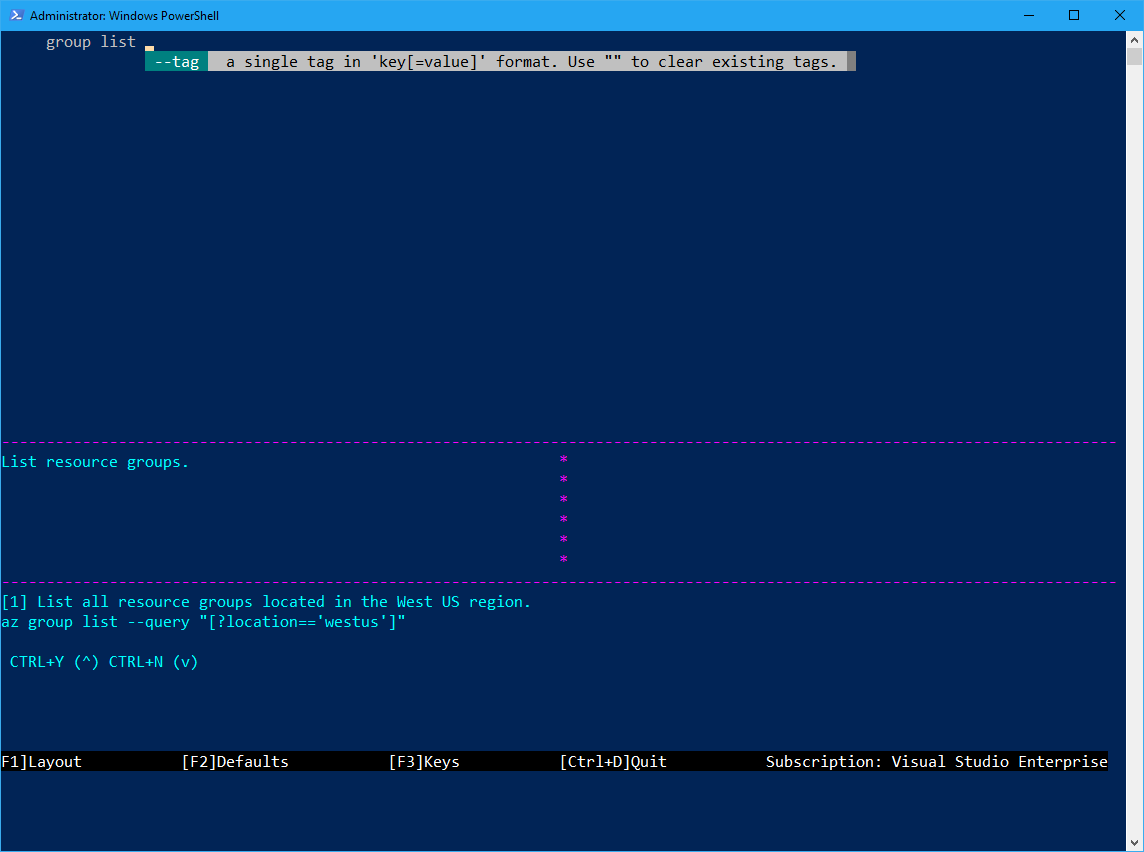The width and height of the screenshot is (1144, 852).
Task: Click the Subscription: Visual Studio Enterprise status
Action: point(936,762)
